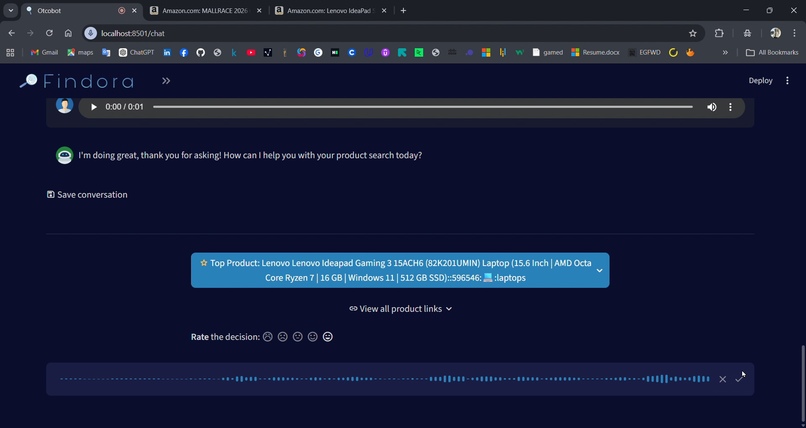
Task: Close the Amazon Lenovo IdeaPad tab
Action: [383, 10]
